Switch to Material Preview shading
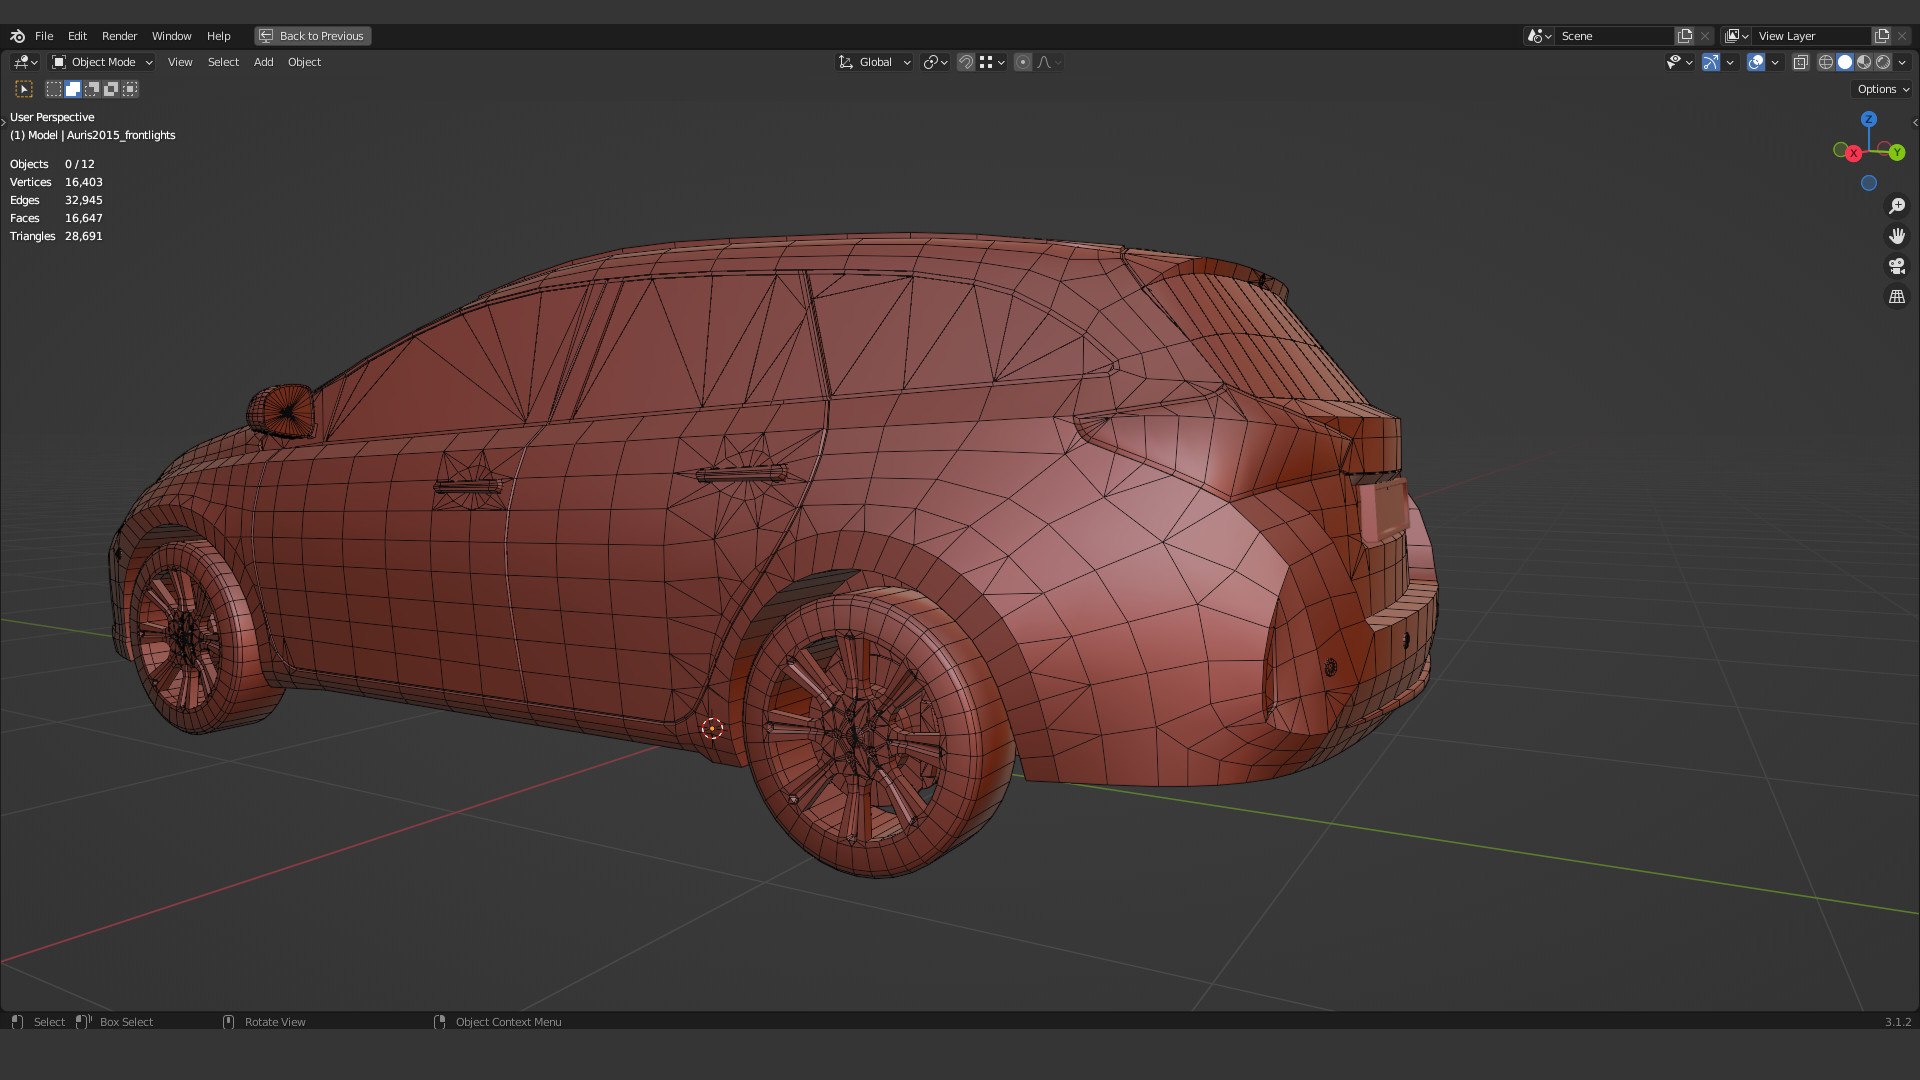Image resolution: width=1920 pixels, height=1080 pixels. 1864,62
